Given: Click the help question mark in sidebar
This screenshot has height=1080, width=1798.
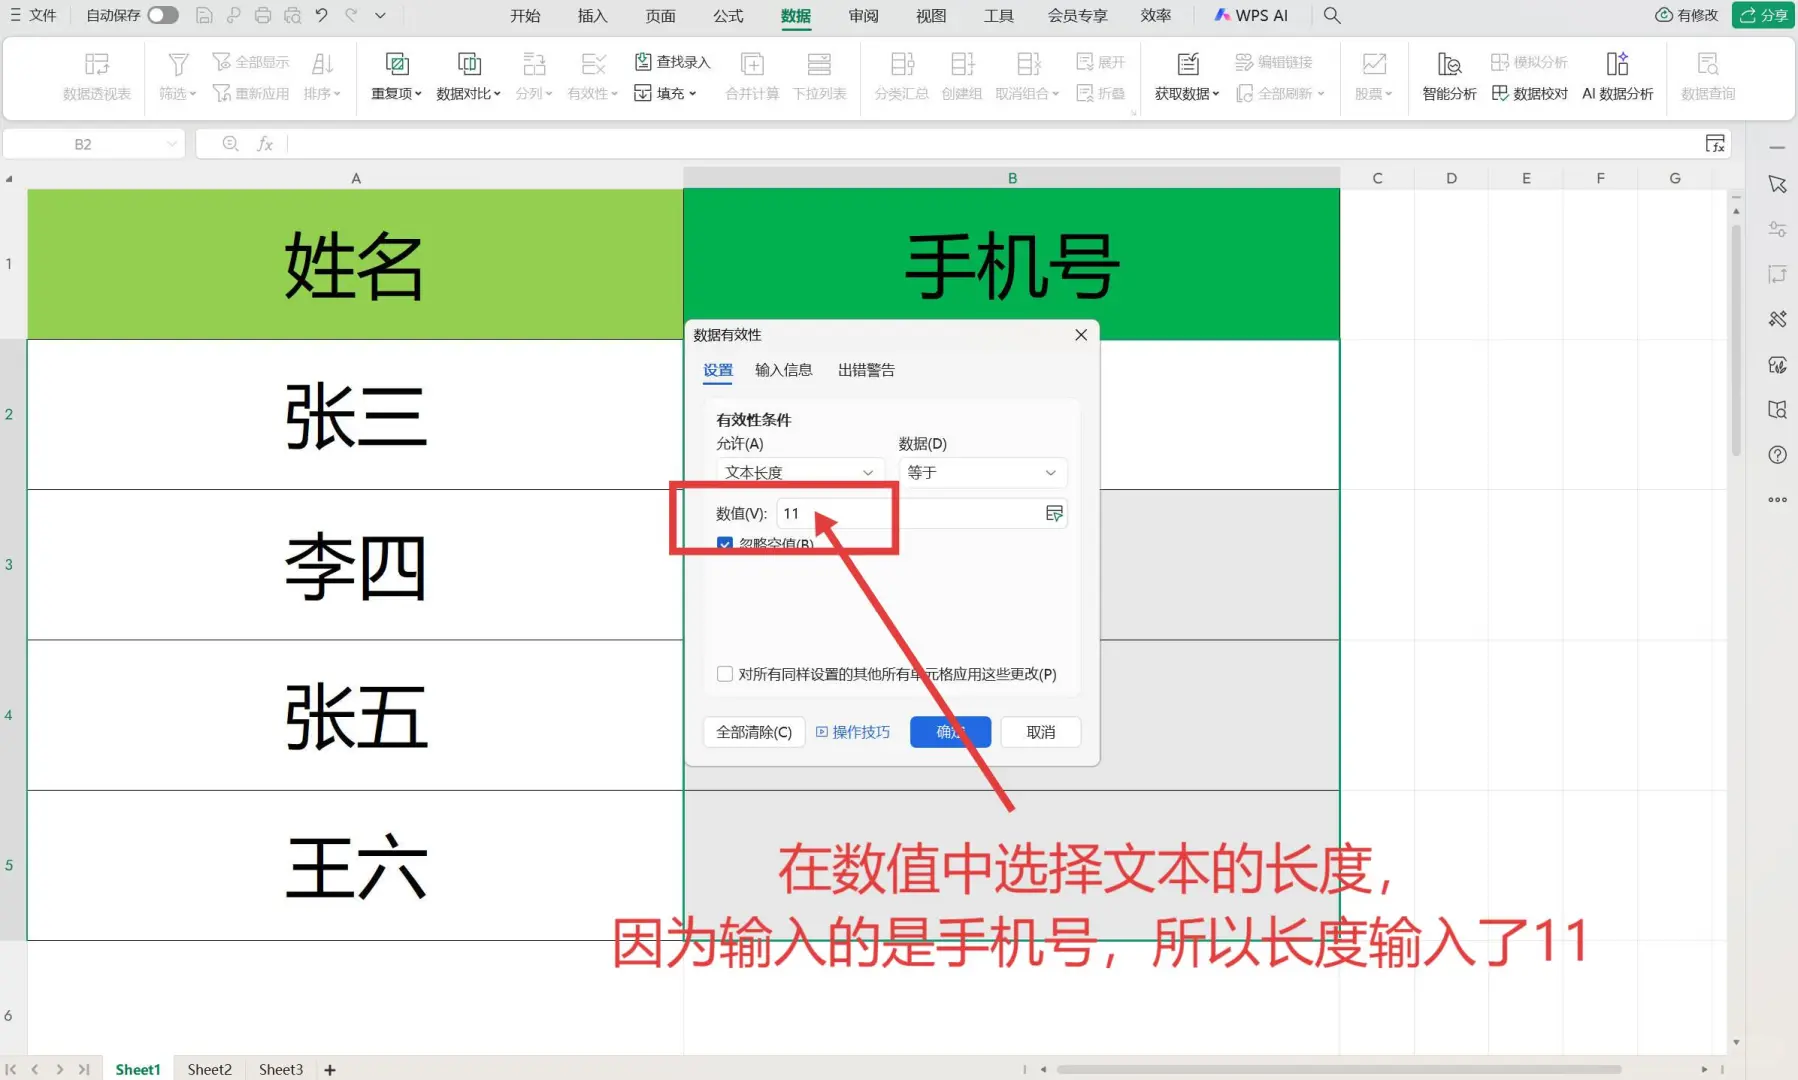Looking at the screenshot, I should pyautogui.click(x=1777, y=455).
